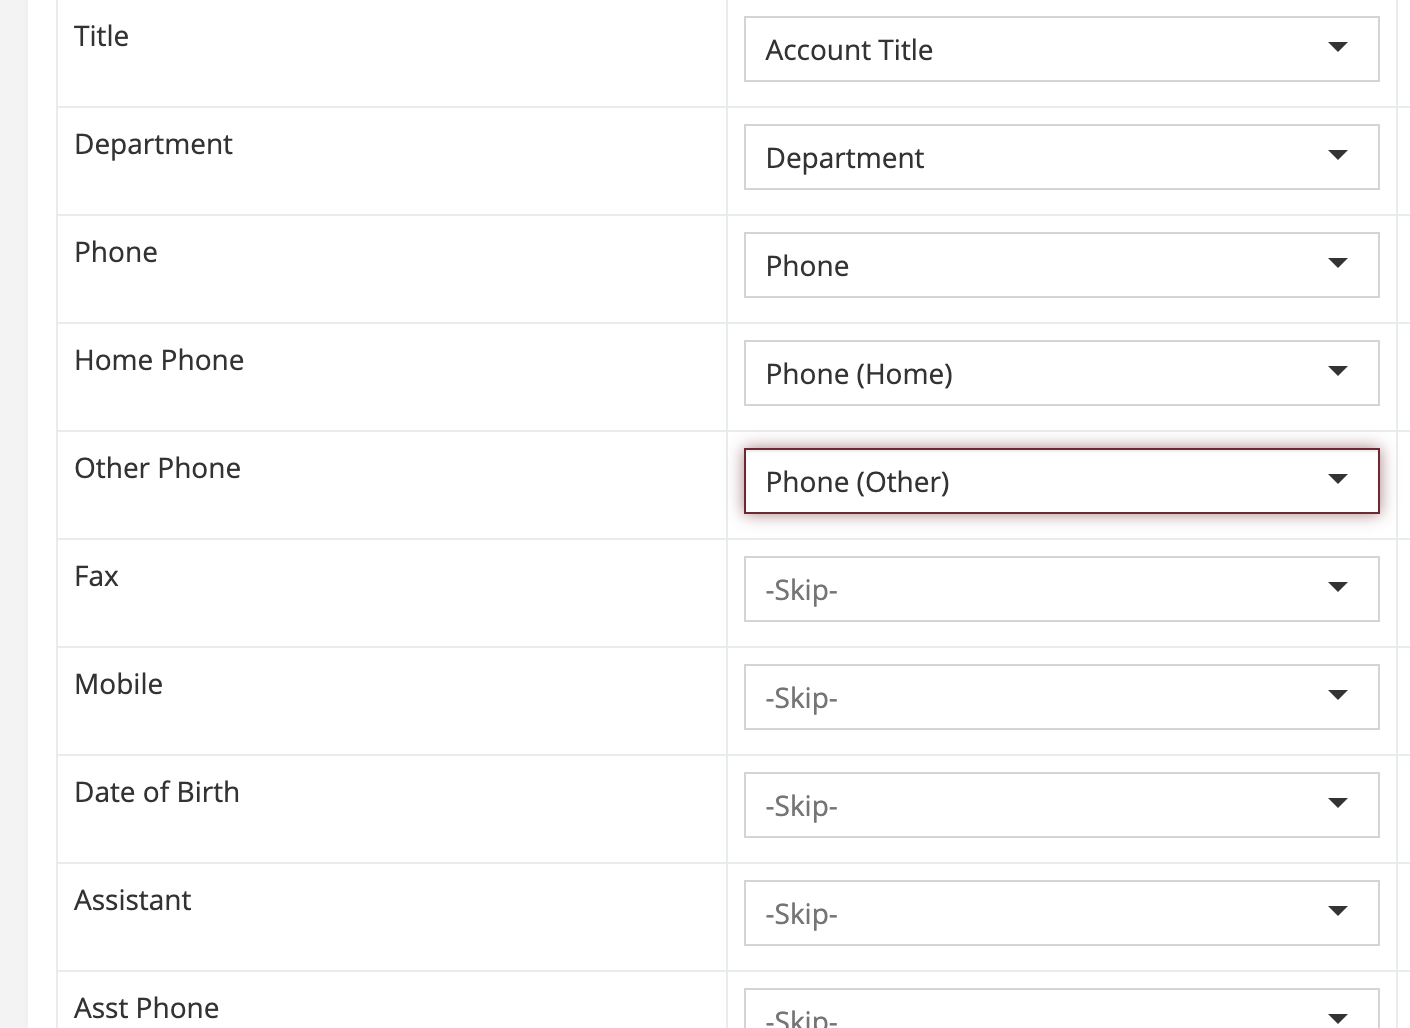Screen dimensions: 1410x1028
Task: Select the Phone row label text
Action: point(116,252)
